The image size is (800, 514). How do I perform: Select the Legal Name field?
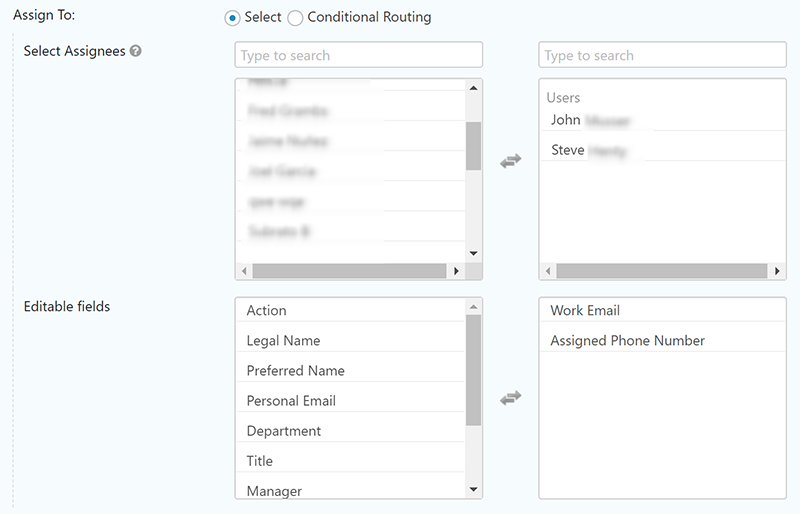[x=351, y=340]
